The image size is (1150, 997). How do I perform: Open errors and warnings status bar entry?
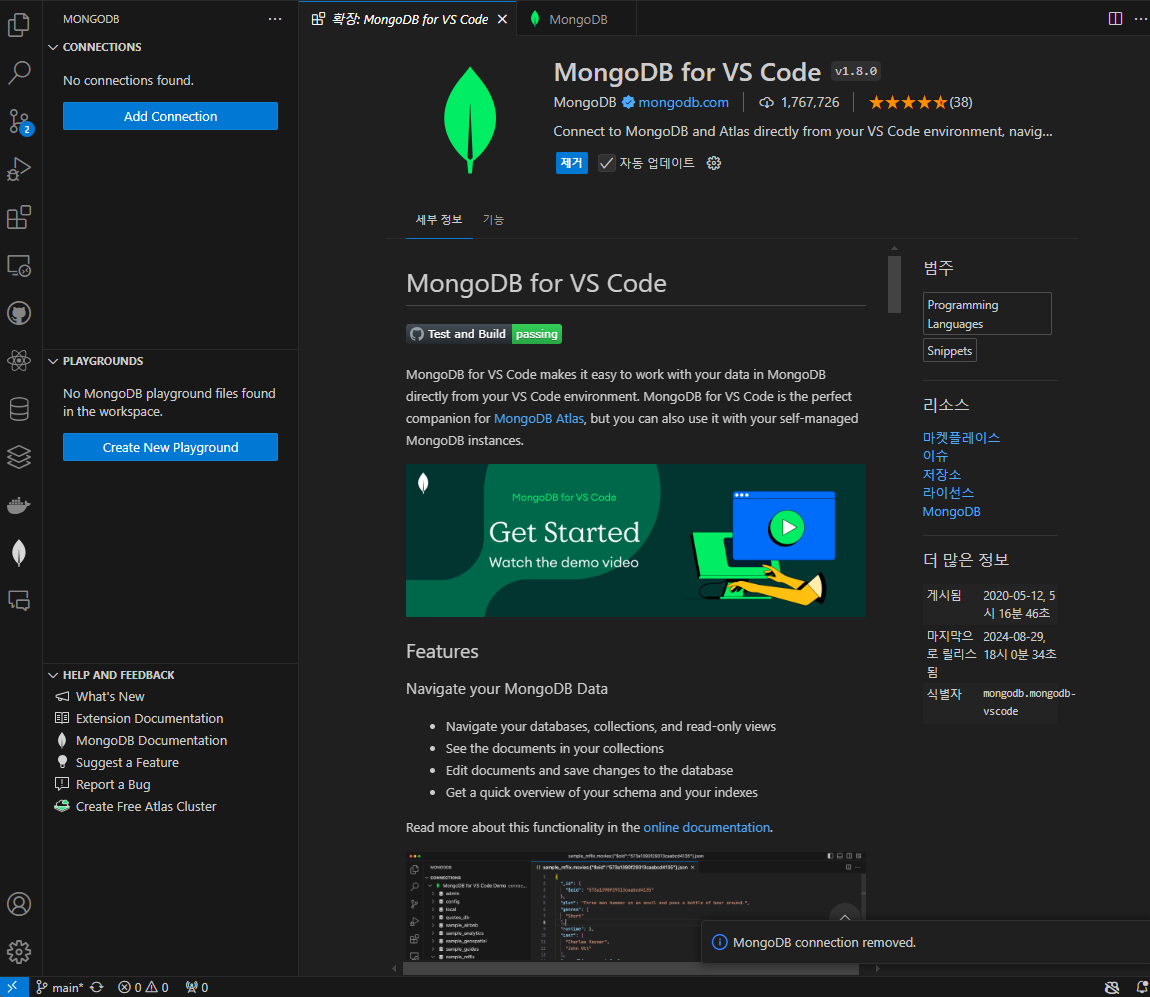point(144,987)
